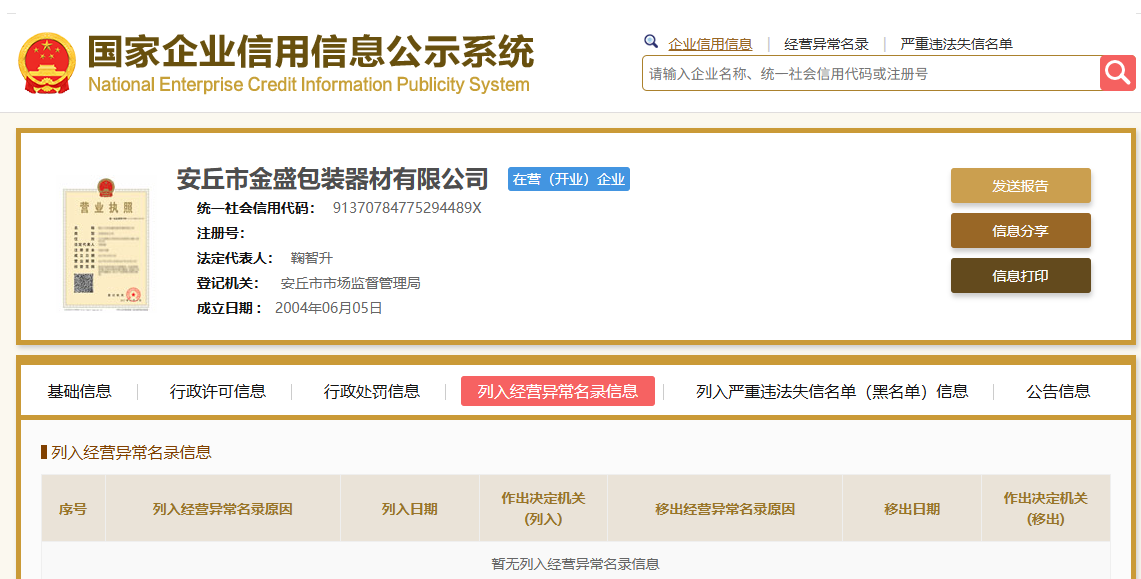Click the 序号 column header
Viewport: 1141px width, 579px height.
73,508
